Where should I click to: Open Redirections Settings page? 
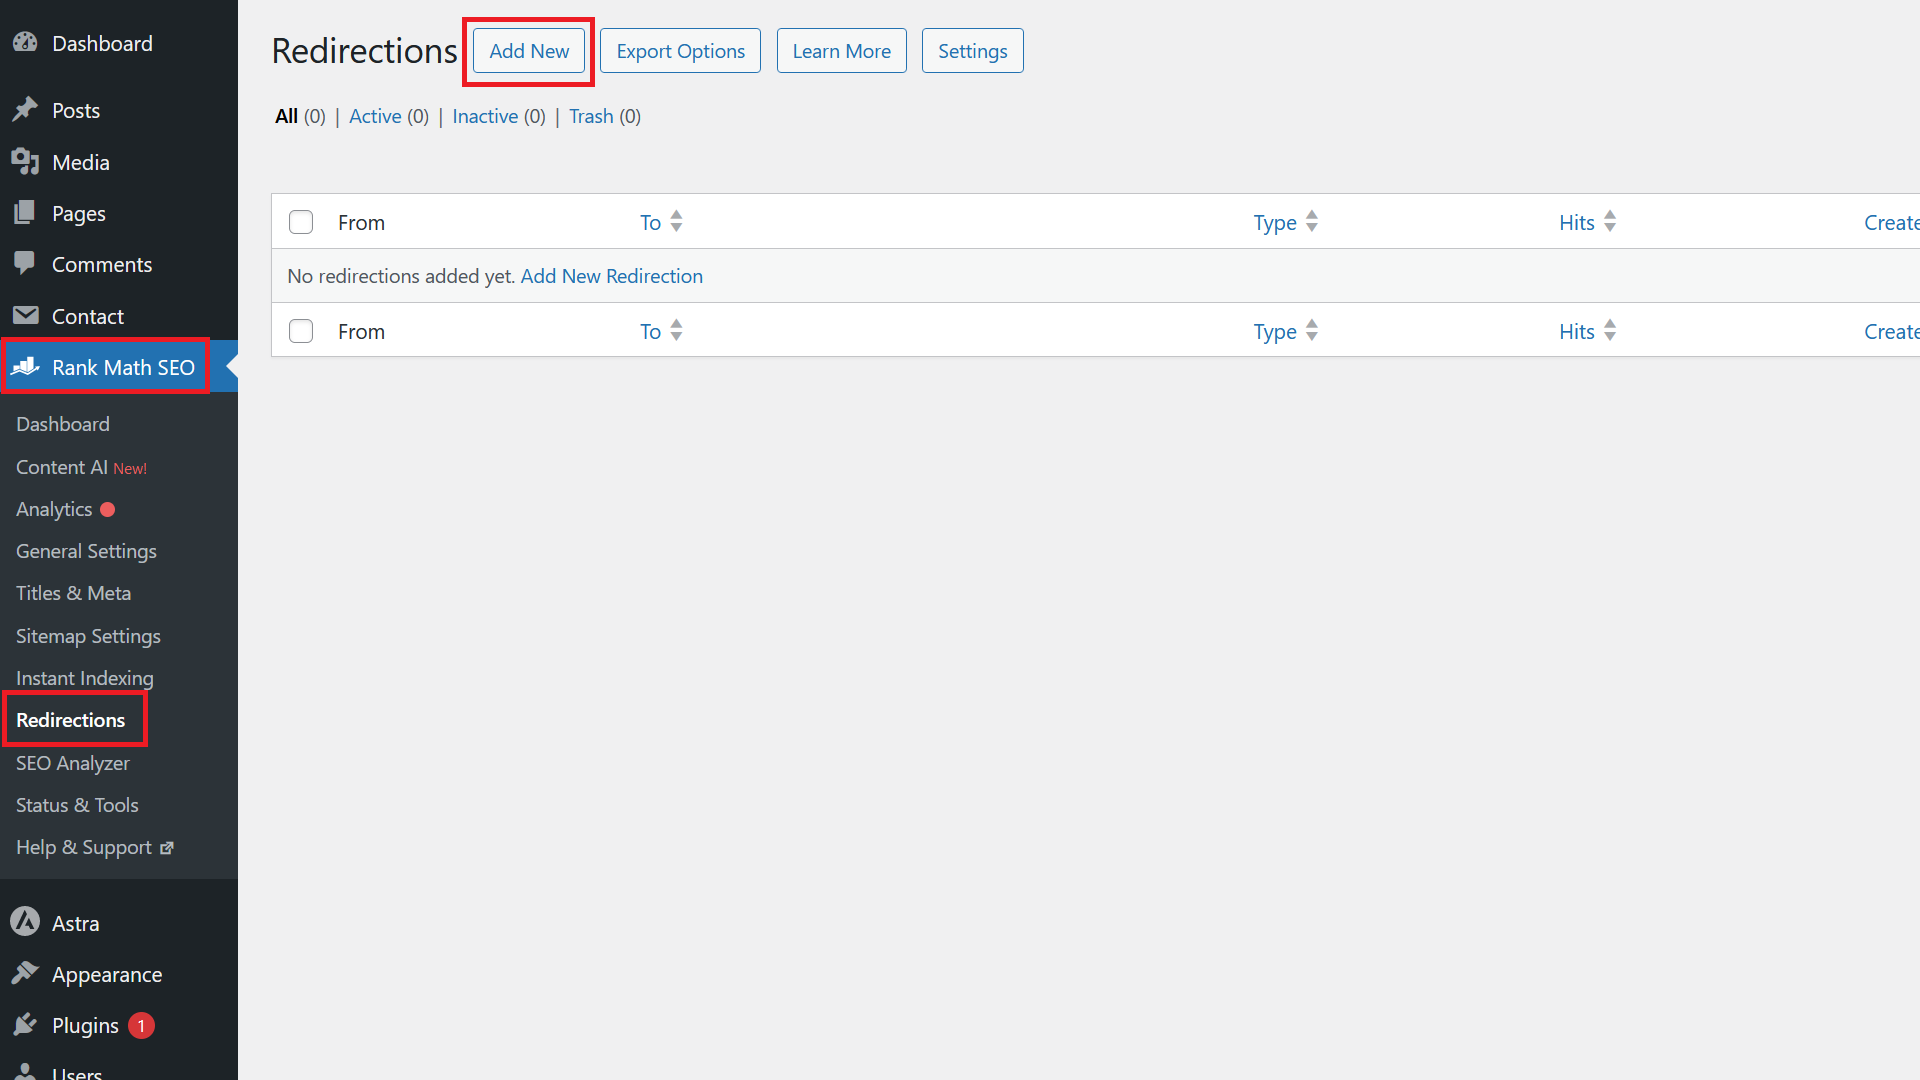tap(972, 50)
